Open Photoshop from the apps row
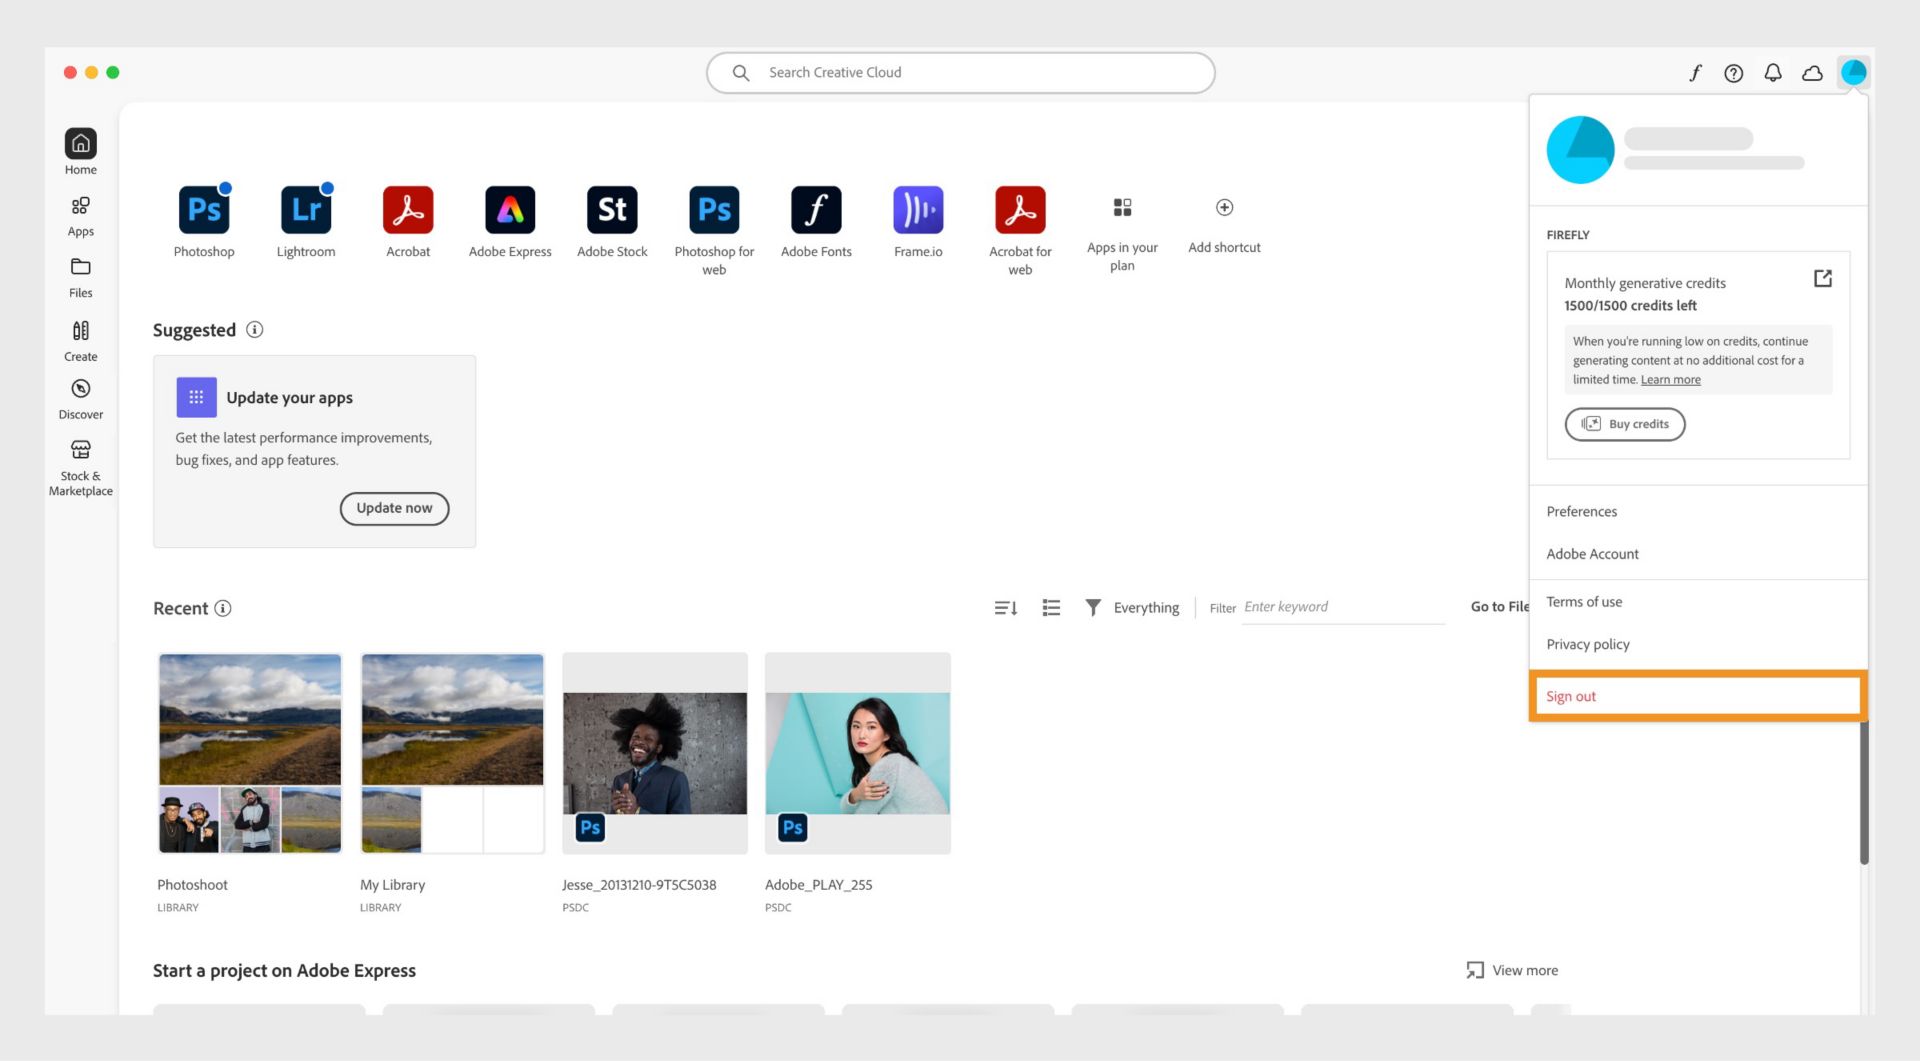The width and height of the screenshot is (1920, 1061). pos(204,210)
